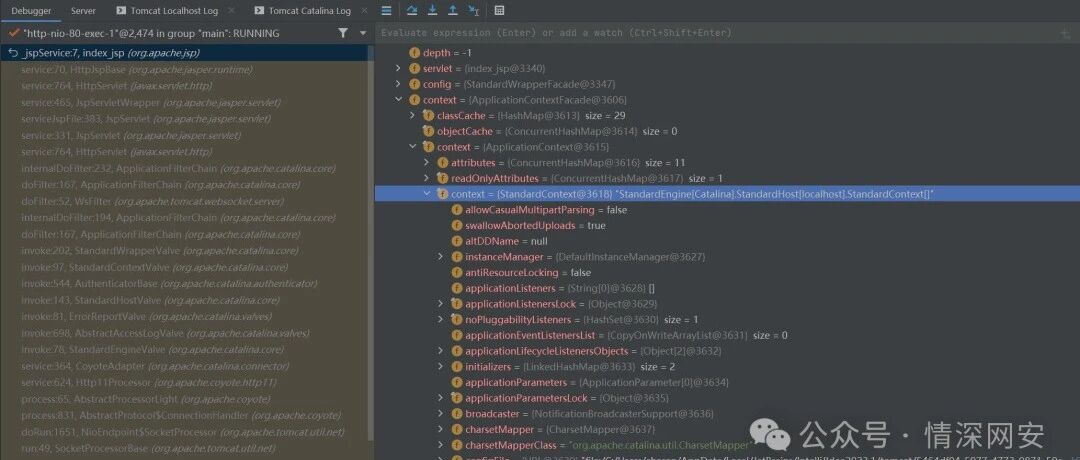Click the Step Over icon
The image size is (1080, 460).
click(411, 10)
